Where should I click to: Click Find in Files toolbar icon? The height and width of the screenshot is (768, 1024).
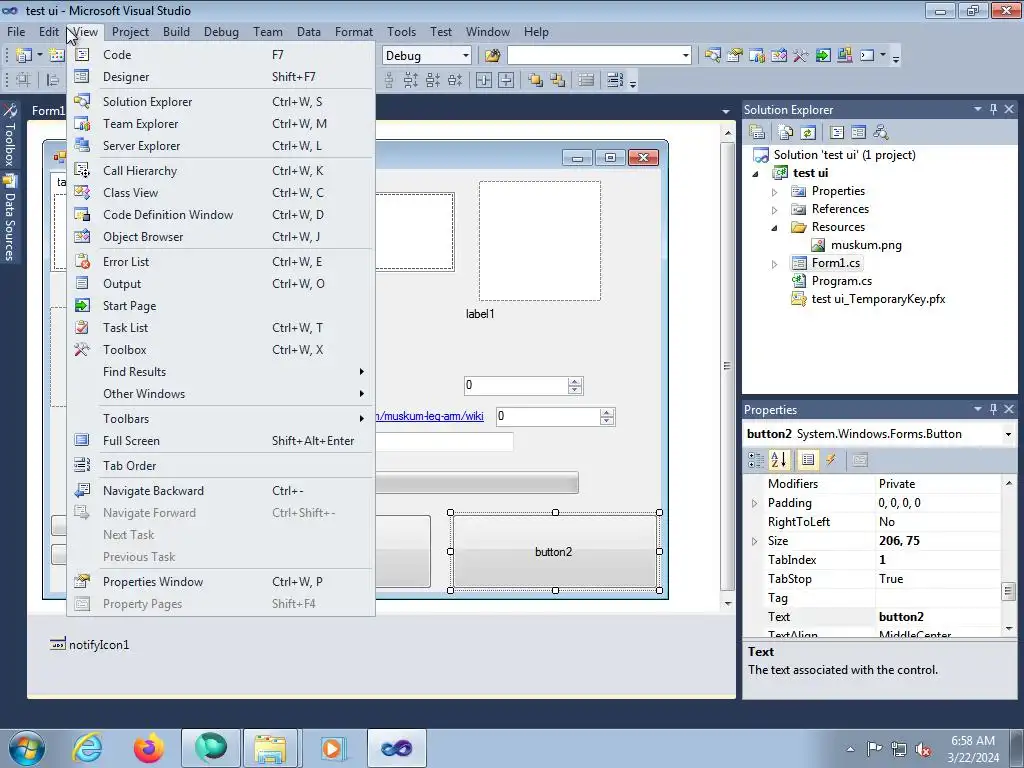pos(492,56)
